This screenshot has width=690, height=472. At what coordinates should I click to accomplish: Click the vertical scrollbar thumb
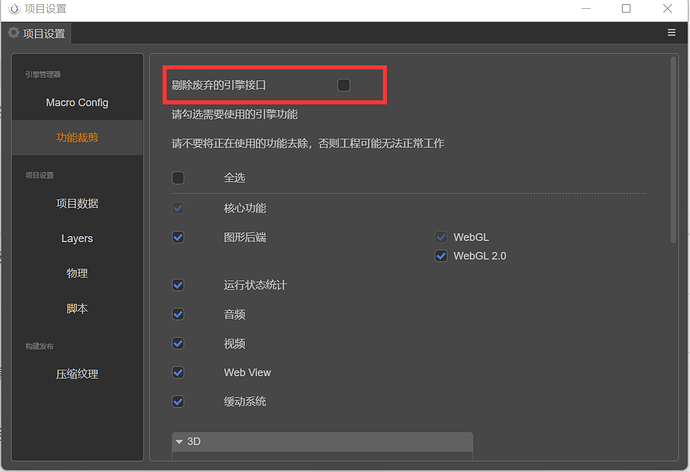pyautogui.click(x=673, y=150)
